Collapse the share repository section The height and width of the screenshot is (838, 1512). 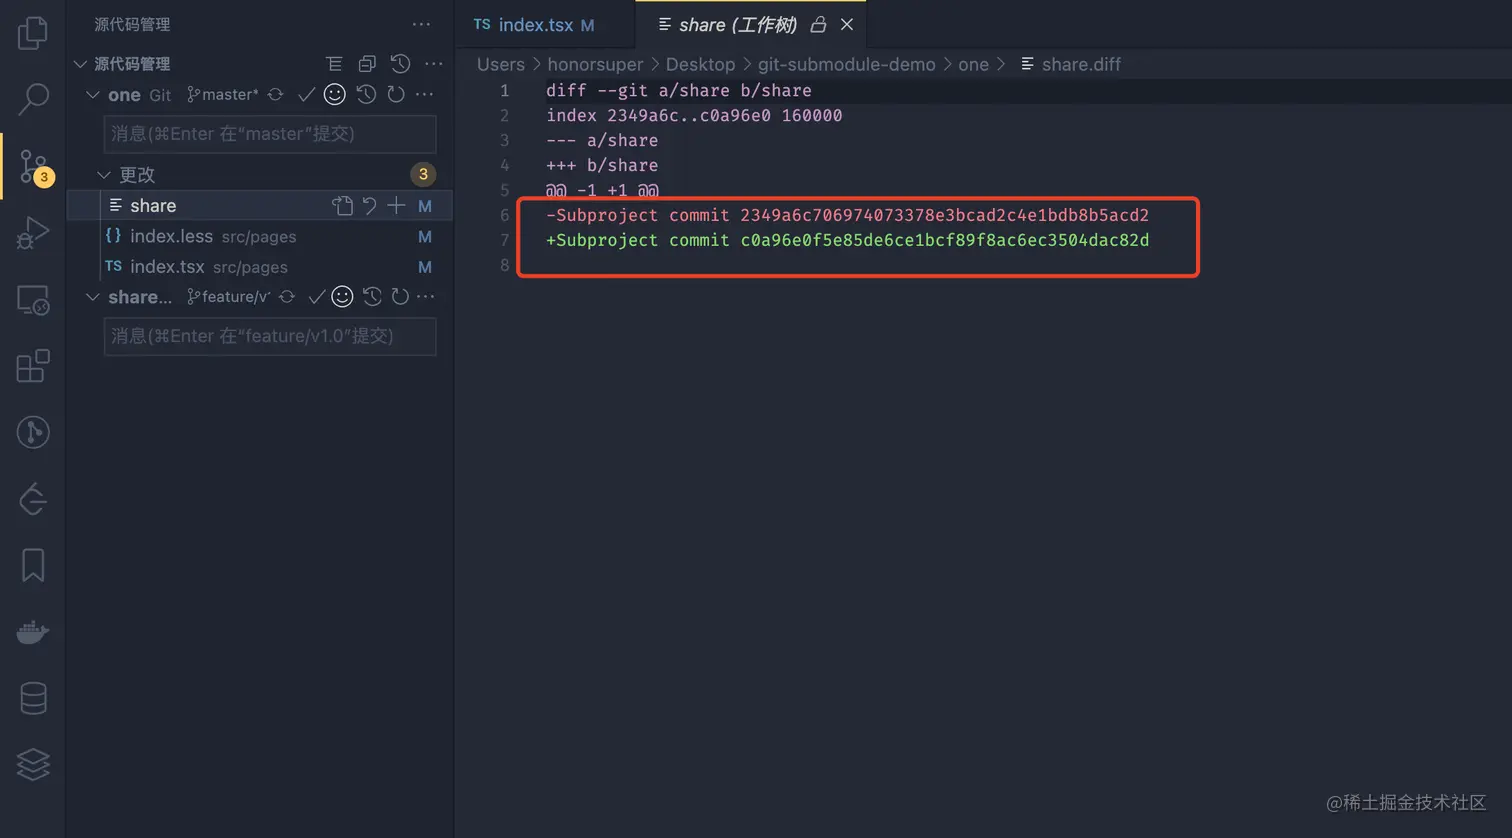click(x=93, y=297)
